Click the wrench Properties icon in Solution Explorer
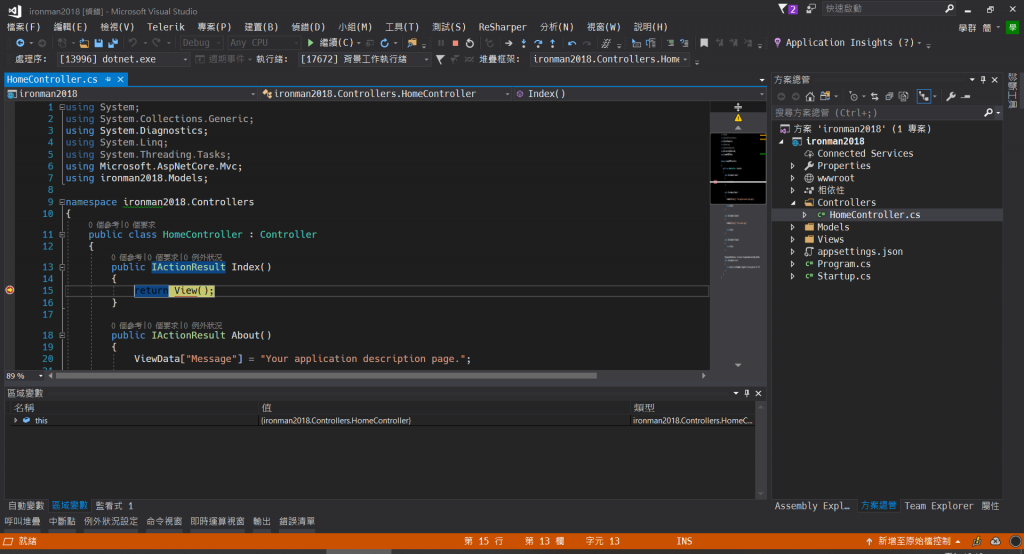The image size is (1024, 554). [x=950, y=96]
